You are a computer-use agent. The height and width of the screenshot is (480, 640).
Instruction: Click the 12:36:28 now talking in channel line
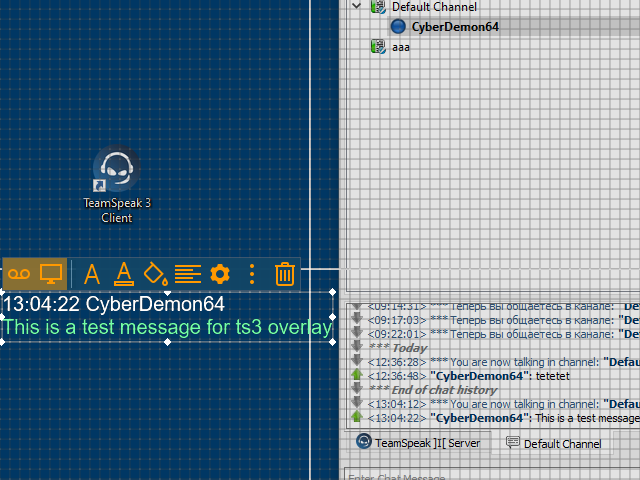click(503, 362)
